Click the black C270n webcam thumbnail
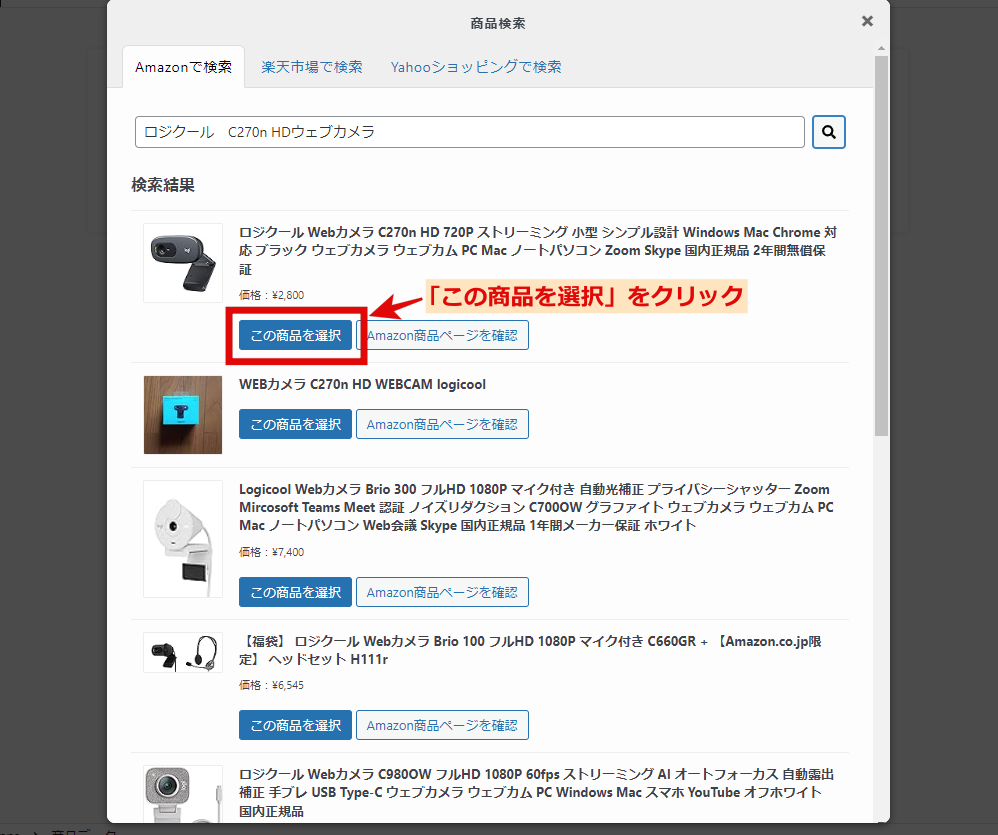The width and height of the screenshot is (998, 835). 183,263
